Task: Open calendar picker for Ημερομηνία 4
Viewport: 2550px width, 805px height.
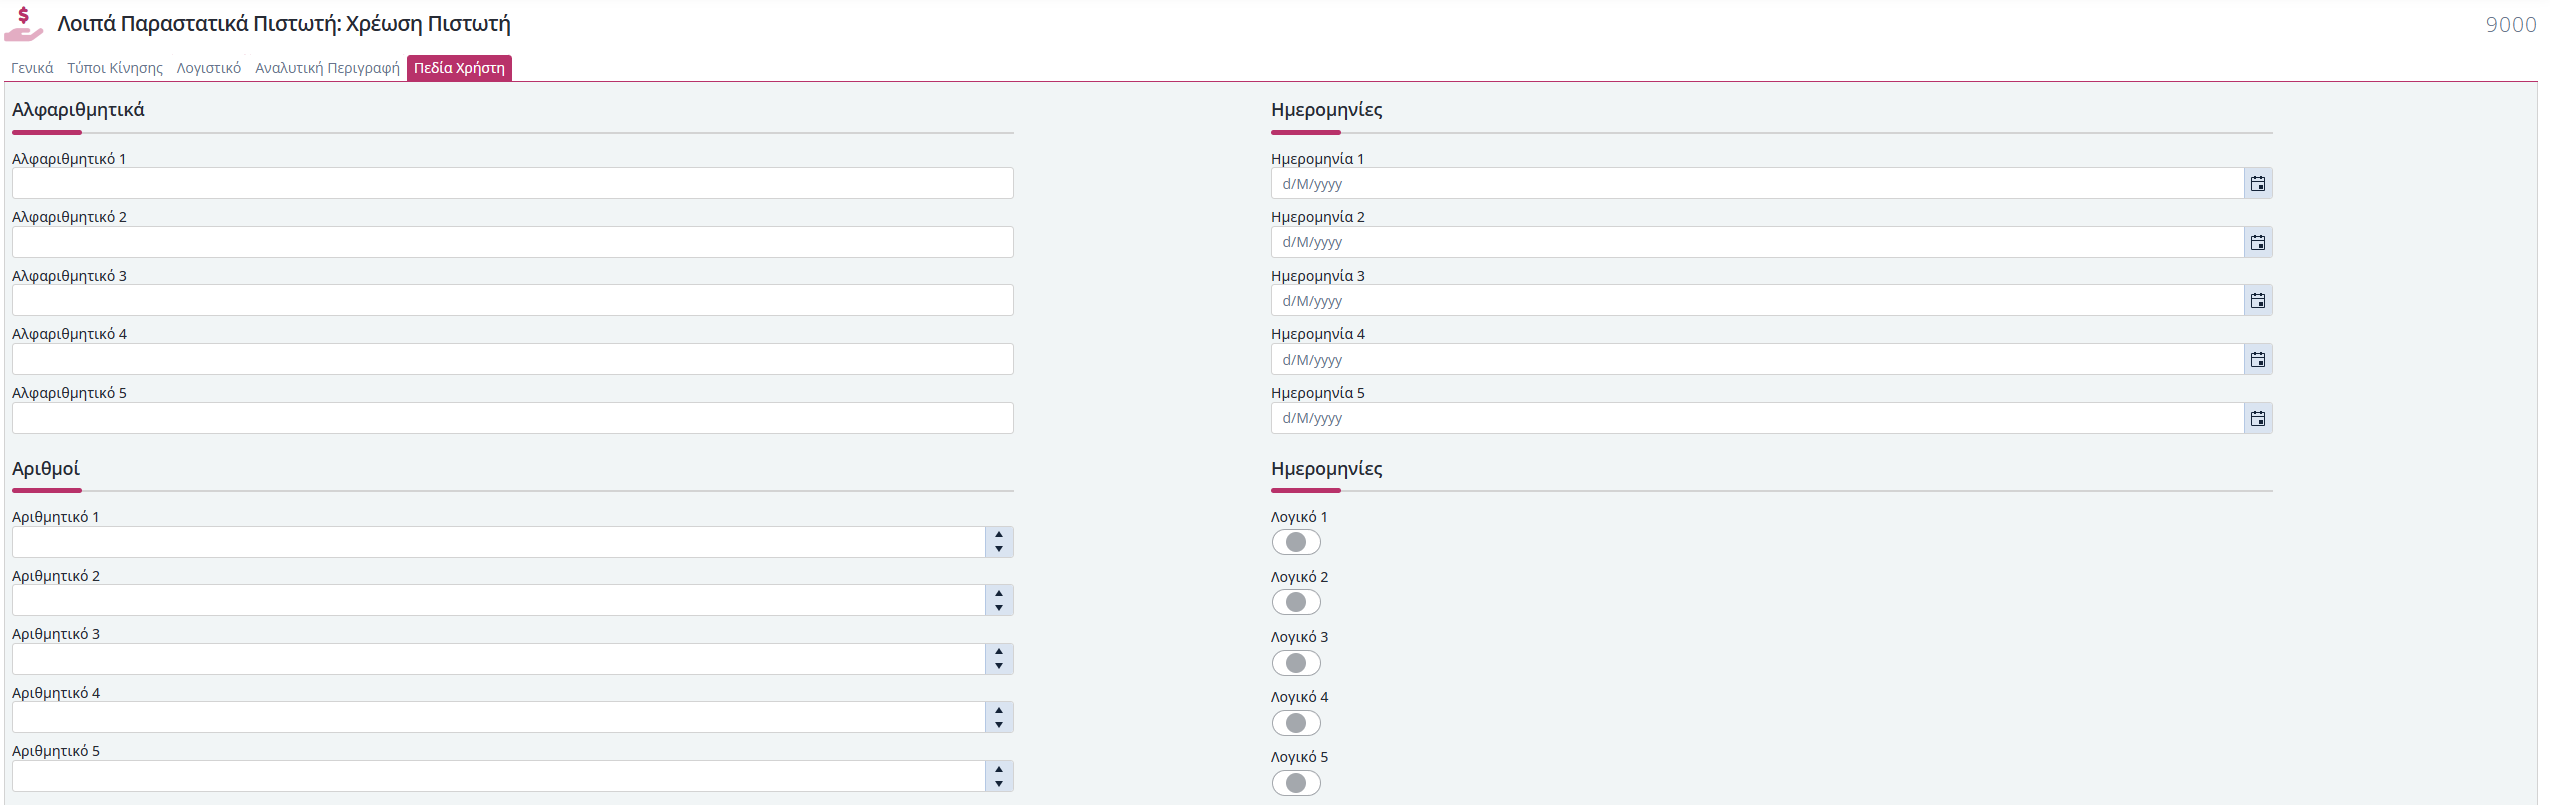Action: 2258,359
